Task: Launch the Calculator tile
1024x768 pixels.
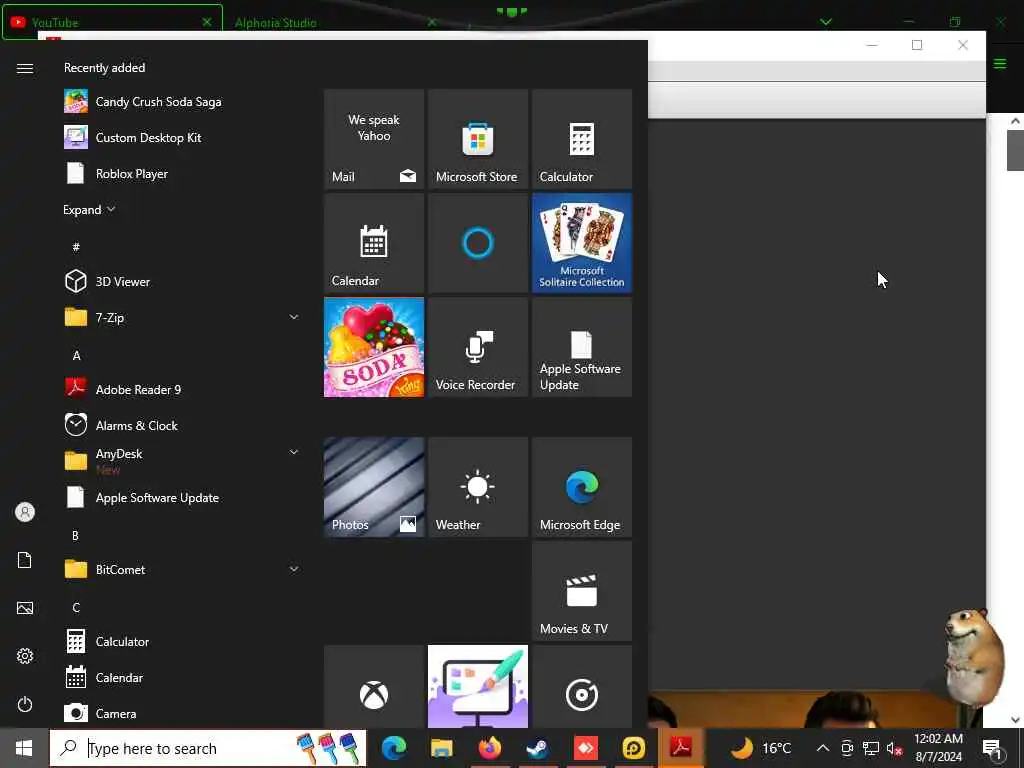Action: [582, 139]
